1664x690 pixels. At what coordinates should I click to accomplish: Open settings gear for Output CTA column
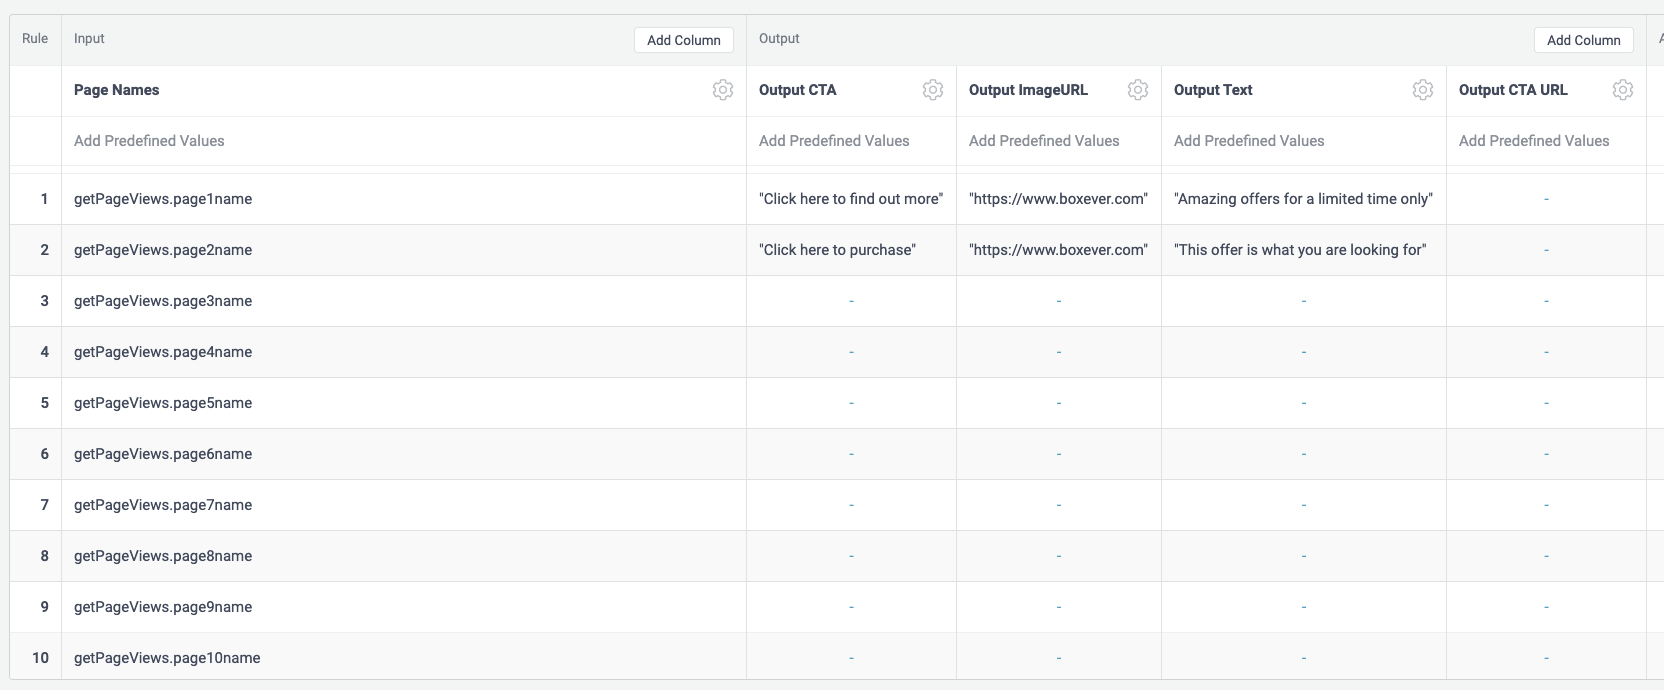[932, 90]
